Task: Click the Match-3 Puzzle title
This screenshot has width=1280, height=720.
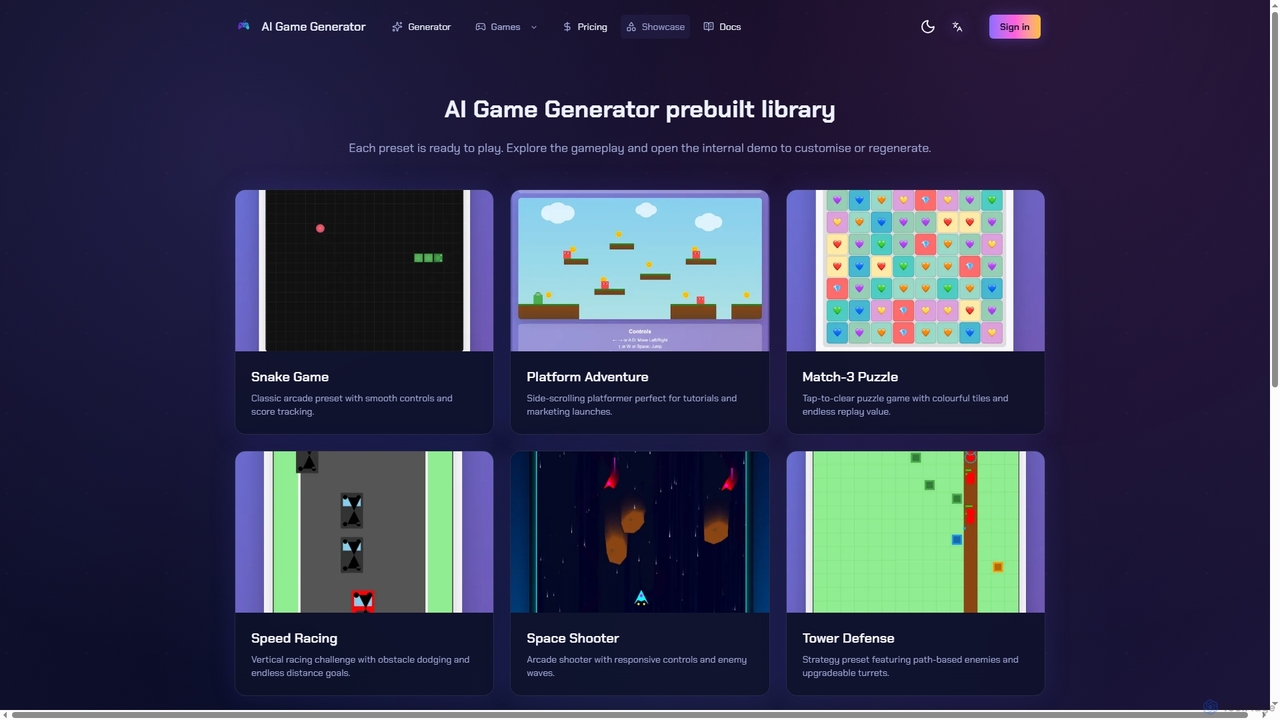Action: pos(850,377)
